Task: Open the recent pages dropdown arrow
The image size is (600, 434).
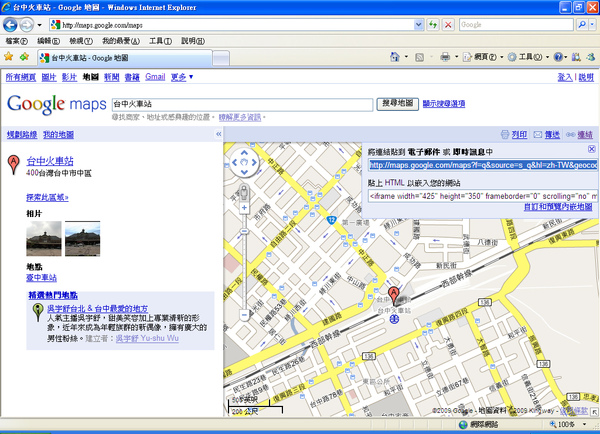Action: point(39,25)
